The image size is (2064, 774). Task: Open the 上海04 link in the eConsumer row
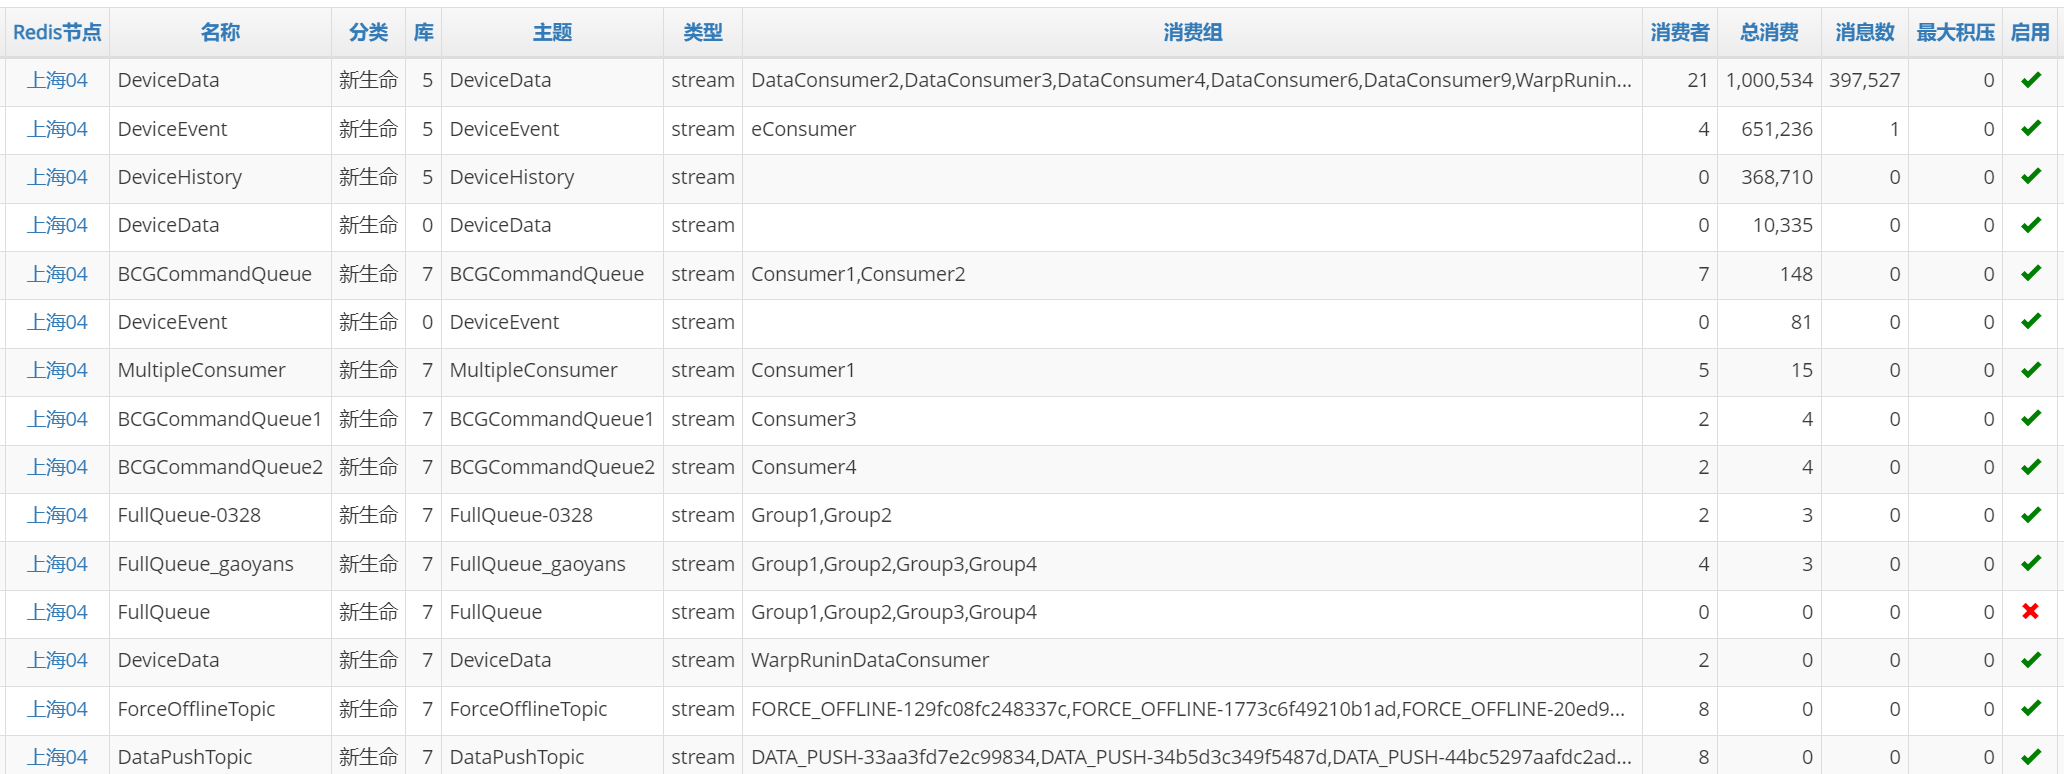[57, 129]
